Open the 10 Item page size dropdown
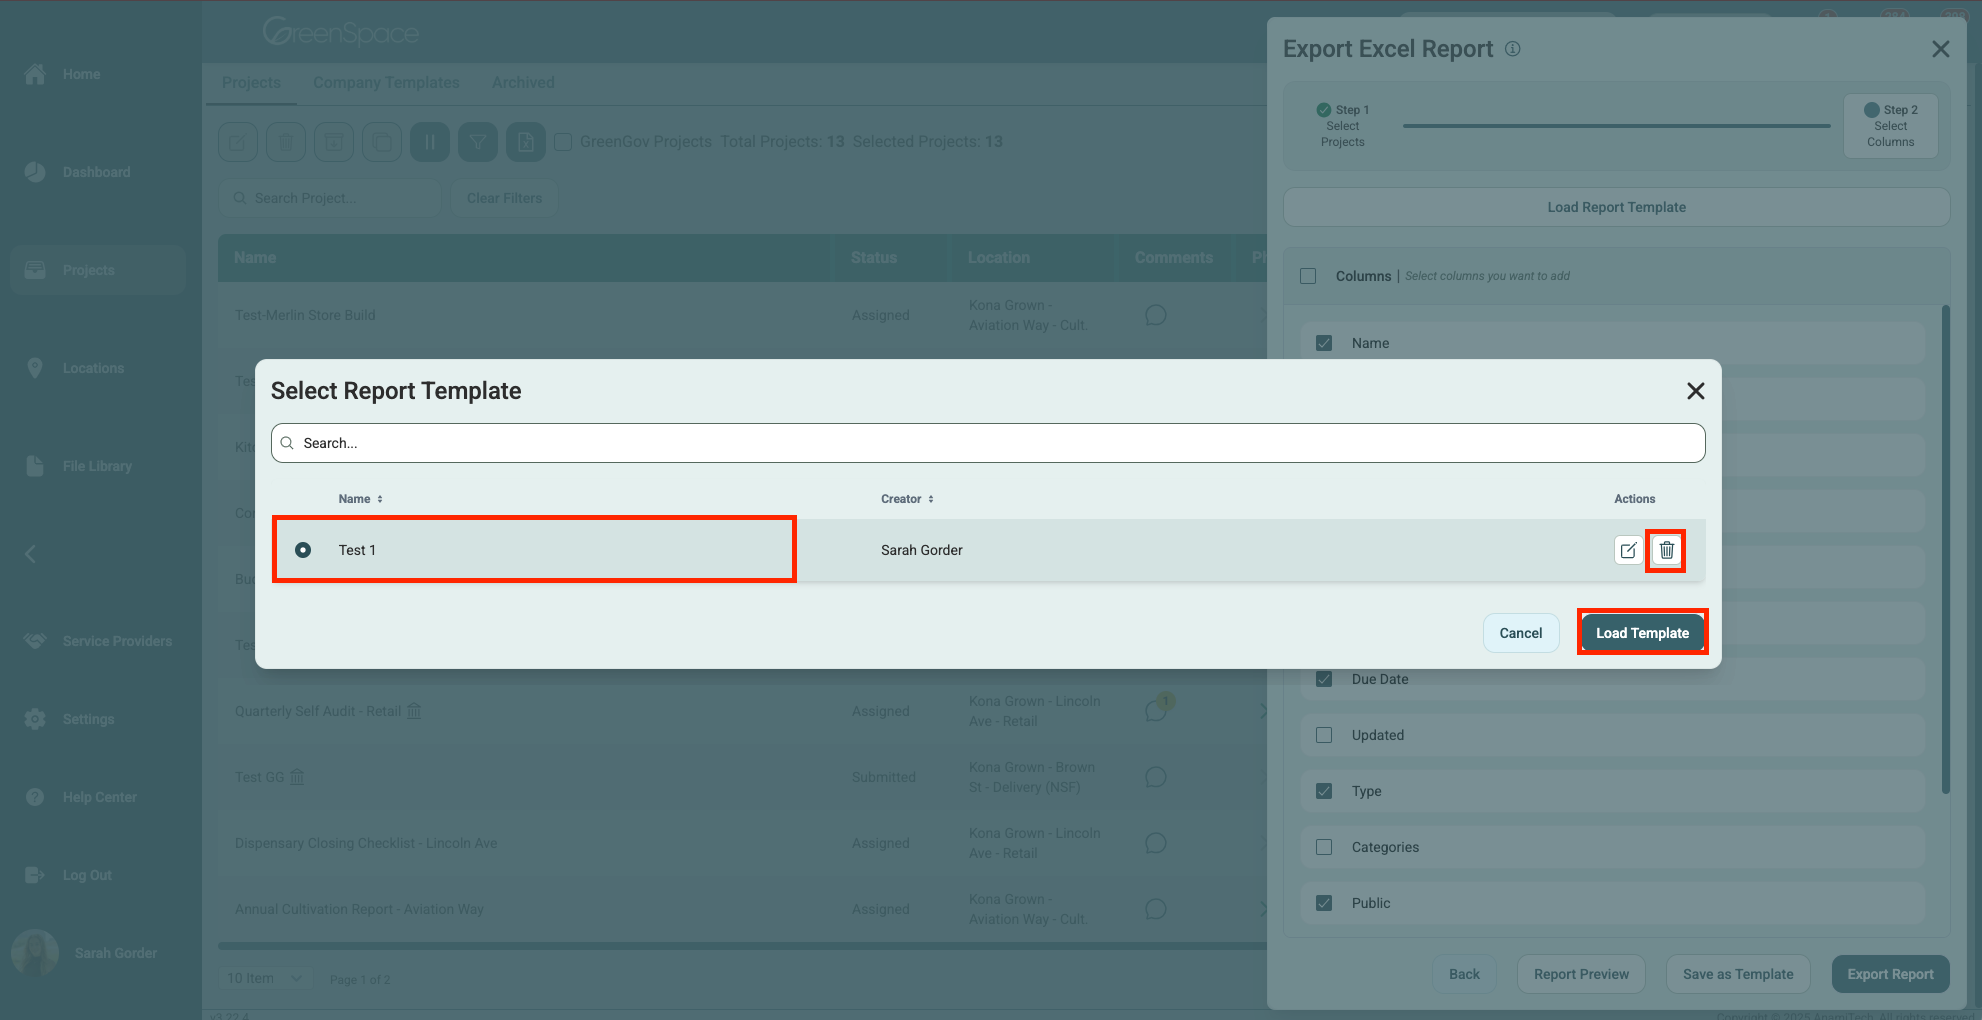 coord(265,978)
